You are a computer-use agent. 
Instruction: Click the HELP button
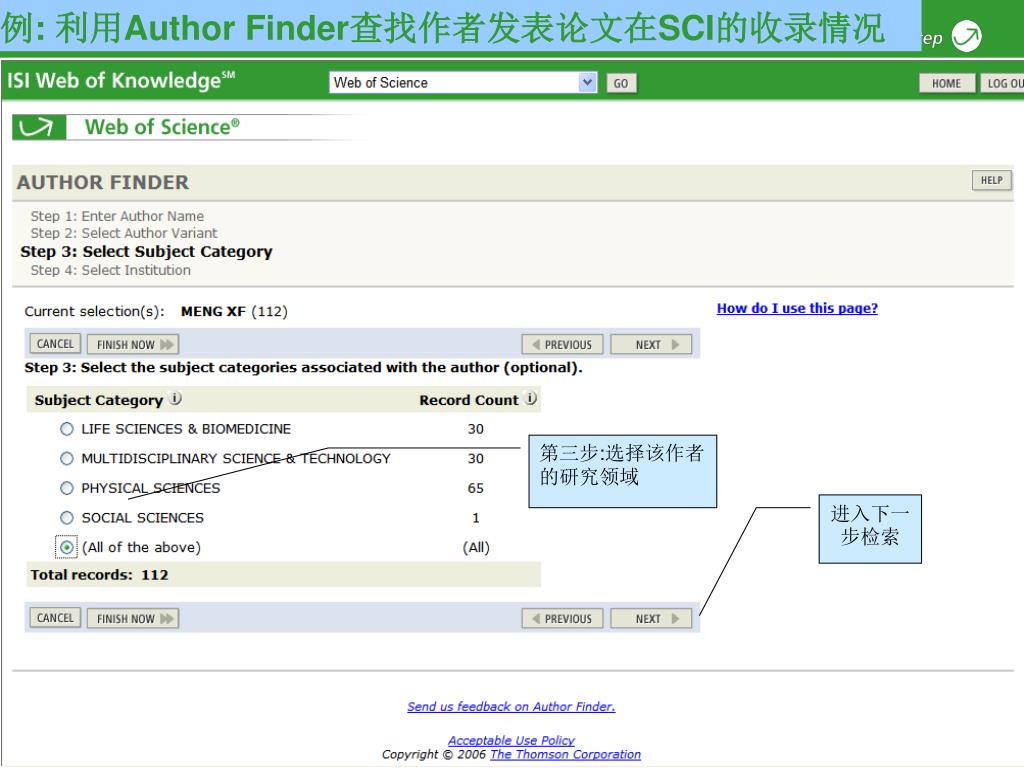coord(991,180)
